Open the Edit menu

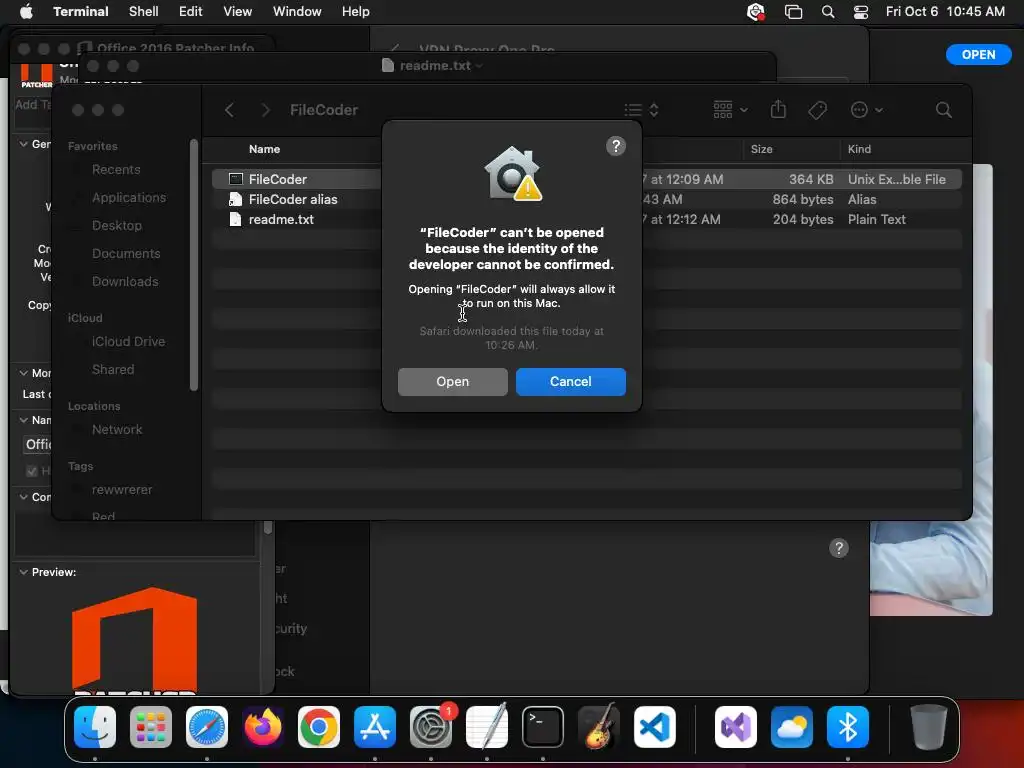(191, 12)
